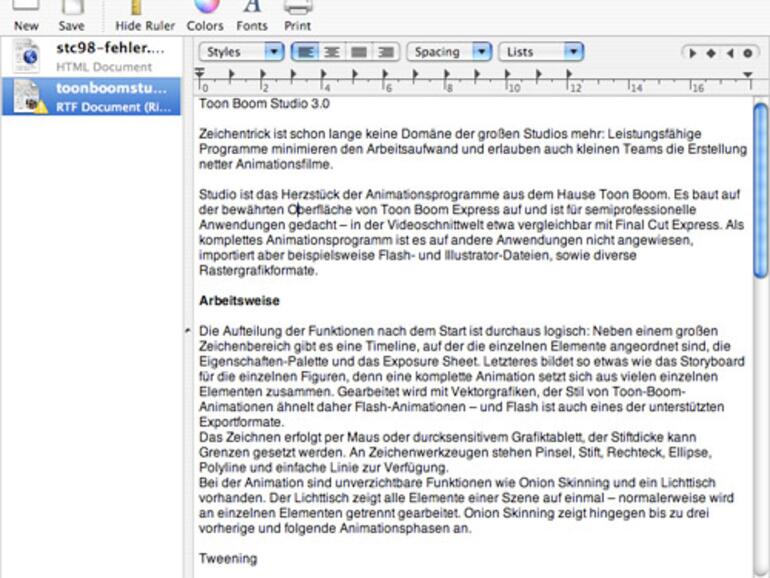The image size is (770, 578).
Task: Click the 'Hide Ruler' label text
Action: [145, 26]
